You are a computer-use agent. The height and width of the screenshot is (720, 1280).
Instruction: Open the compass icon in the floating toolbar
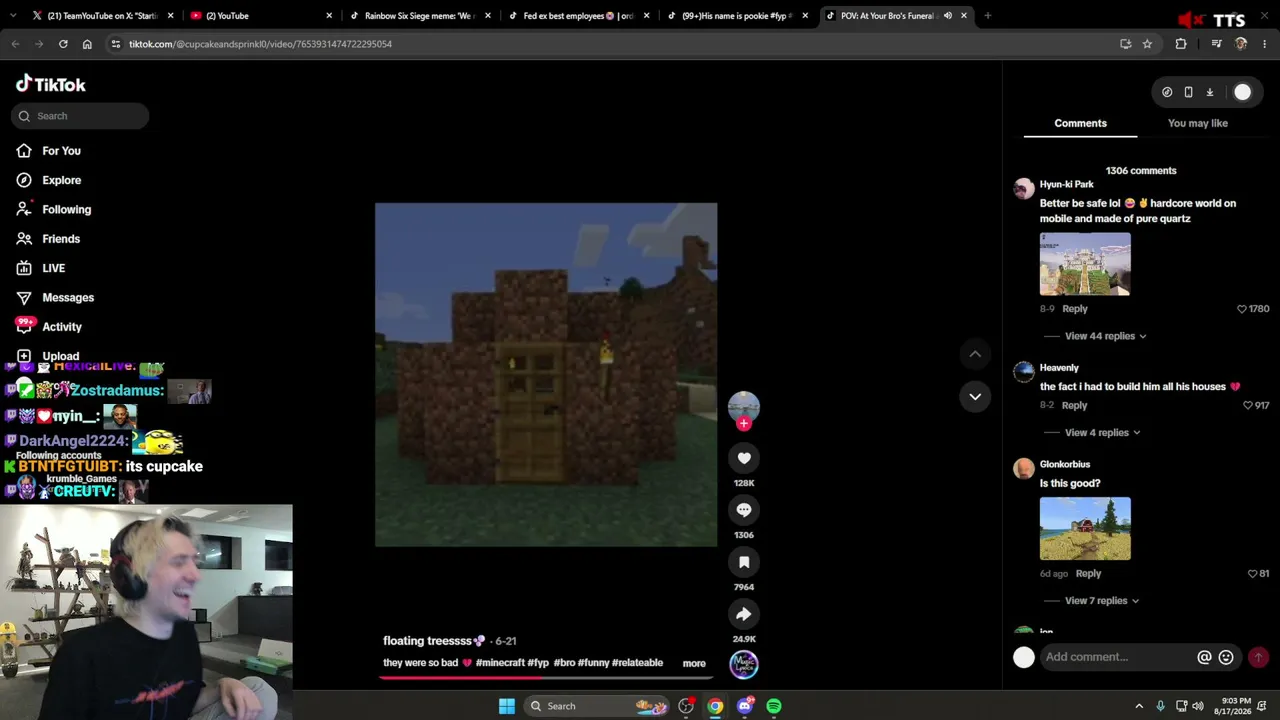1167,92
